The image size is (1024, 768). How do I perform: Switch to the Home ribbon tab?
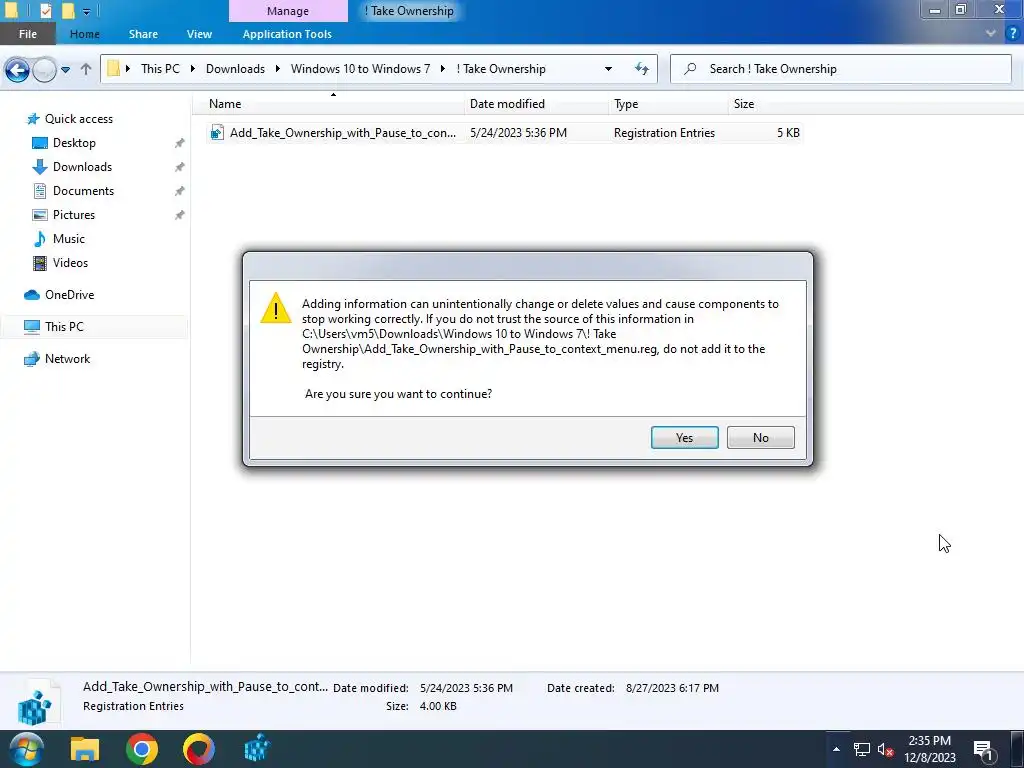84,34
